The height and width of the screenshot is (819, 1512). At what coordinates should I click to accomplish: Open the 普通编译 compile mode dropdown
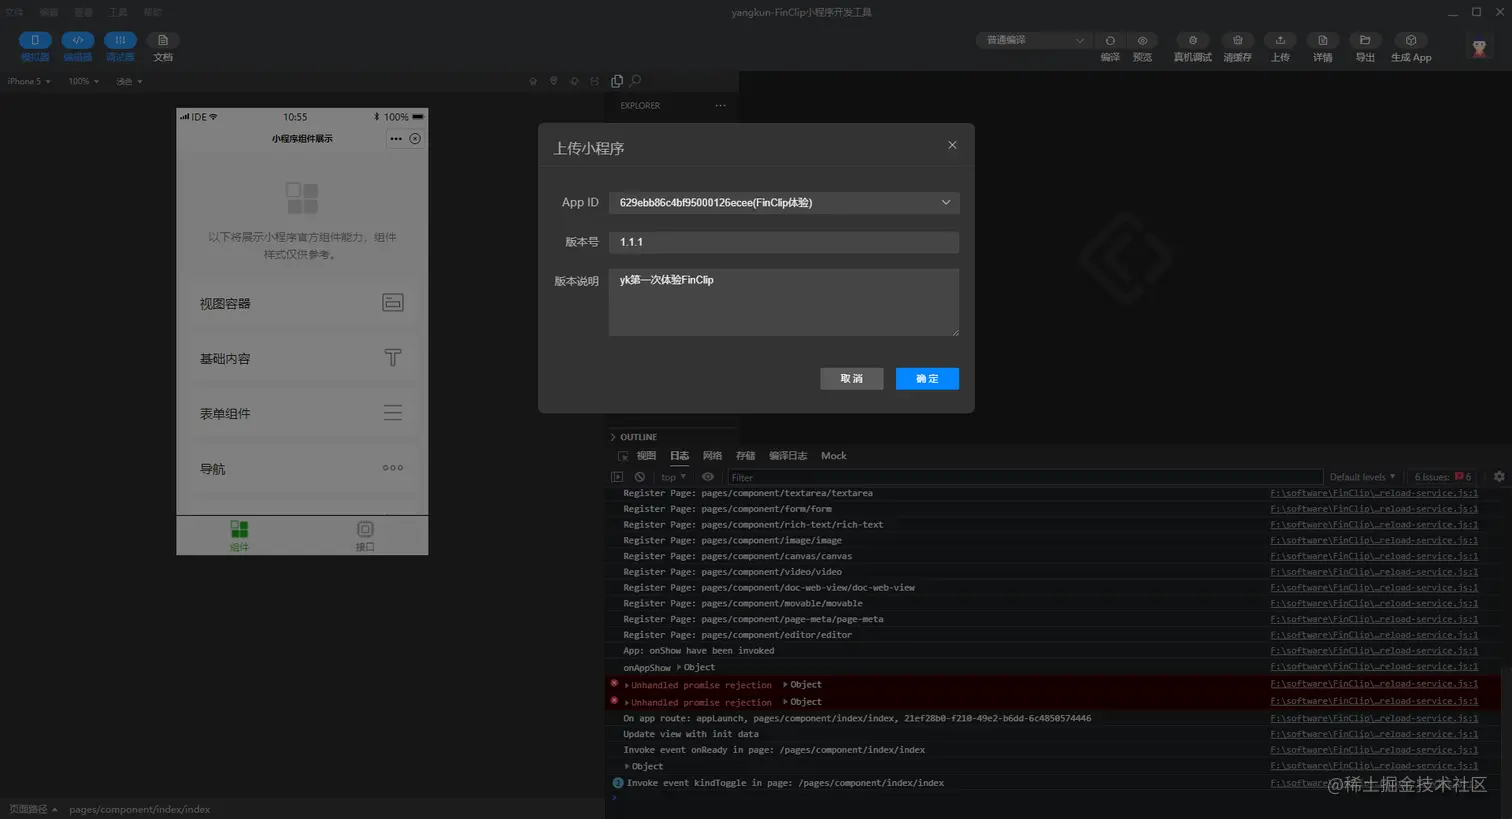(1032, 40)
